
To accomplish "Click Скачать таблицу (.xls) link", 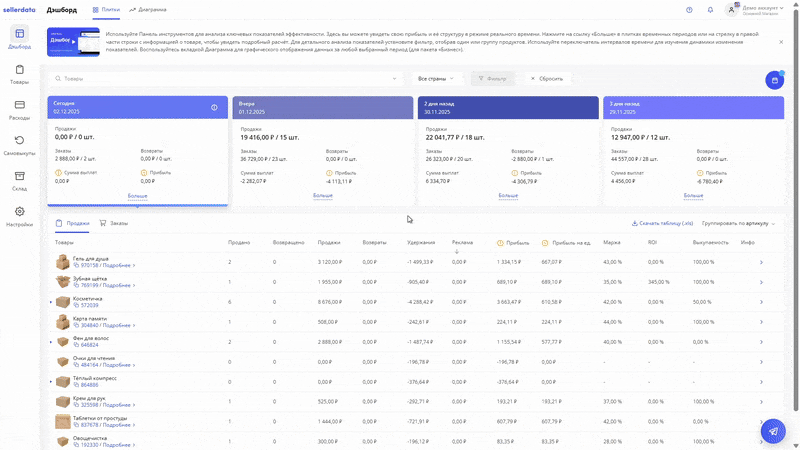I will 662,223.
